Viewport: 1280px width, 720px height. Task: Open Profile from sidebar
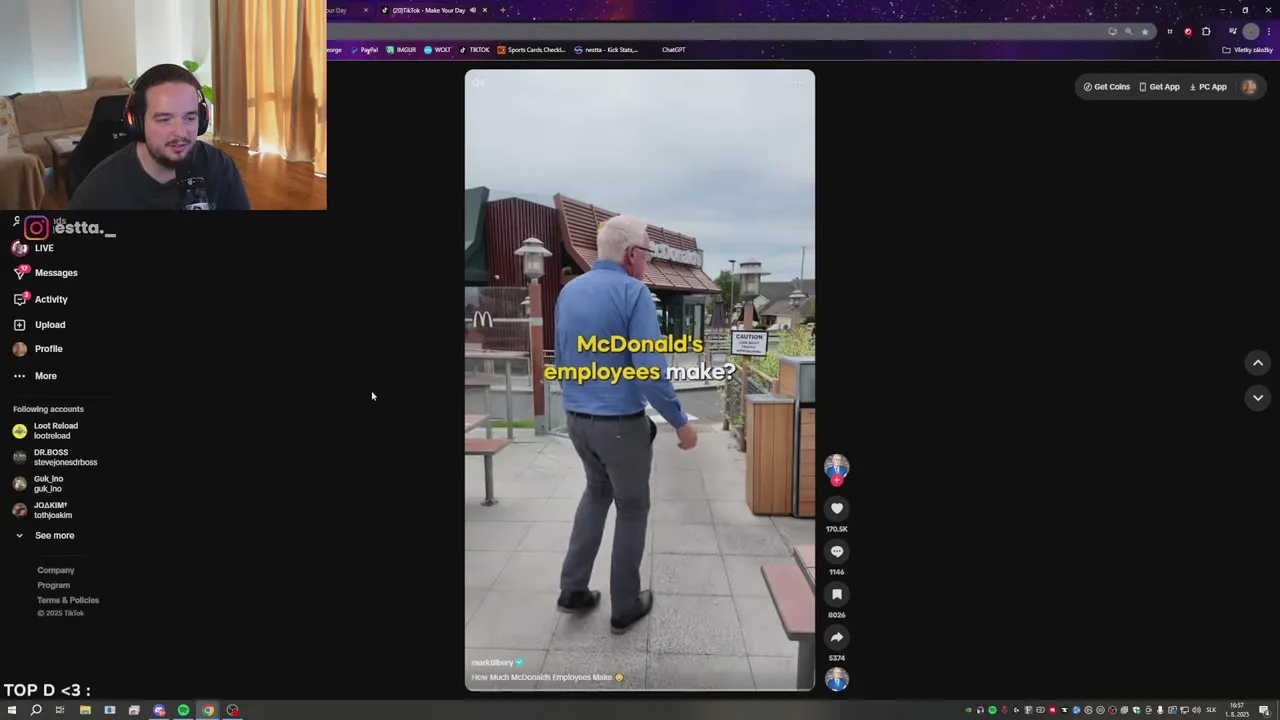(x=37, y=349)
